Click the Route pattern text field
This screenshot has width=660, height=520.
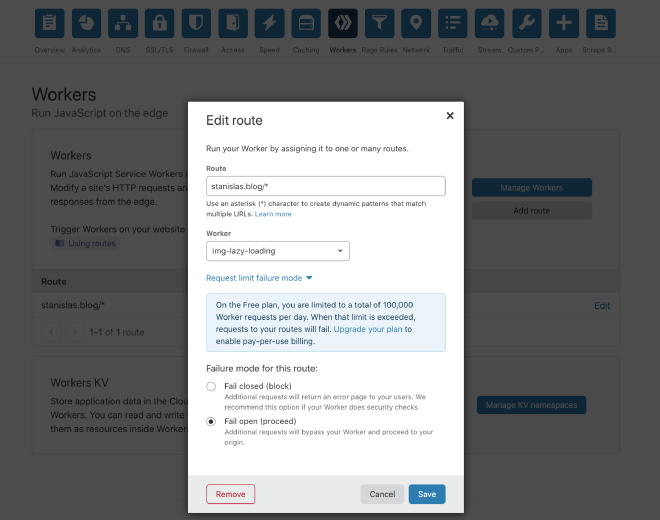click(x=325, y=186)
